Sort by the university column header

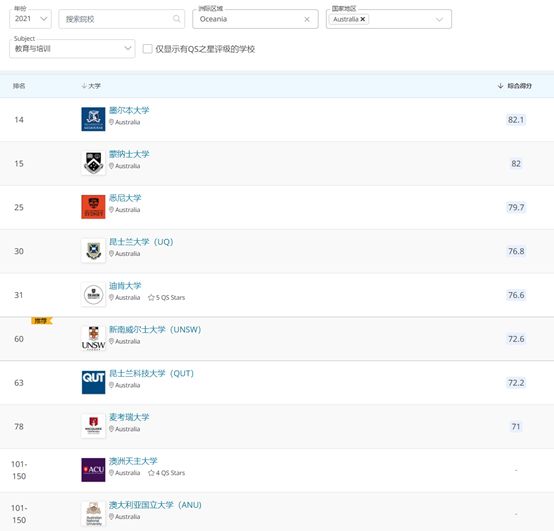pyautogui.click(x=91, y=86)
